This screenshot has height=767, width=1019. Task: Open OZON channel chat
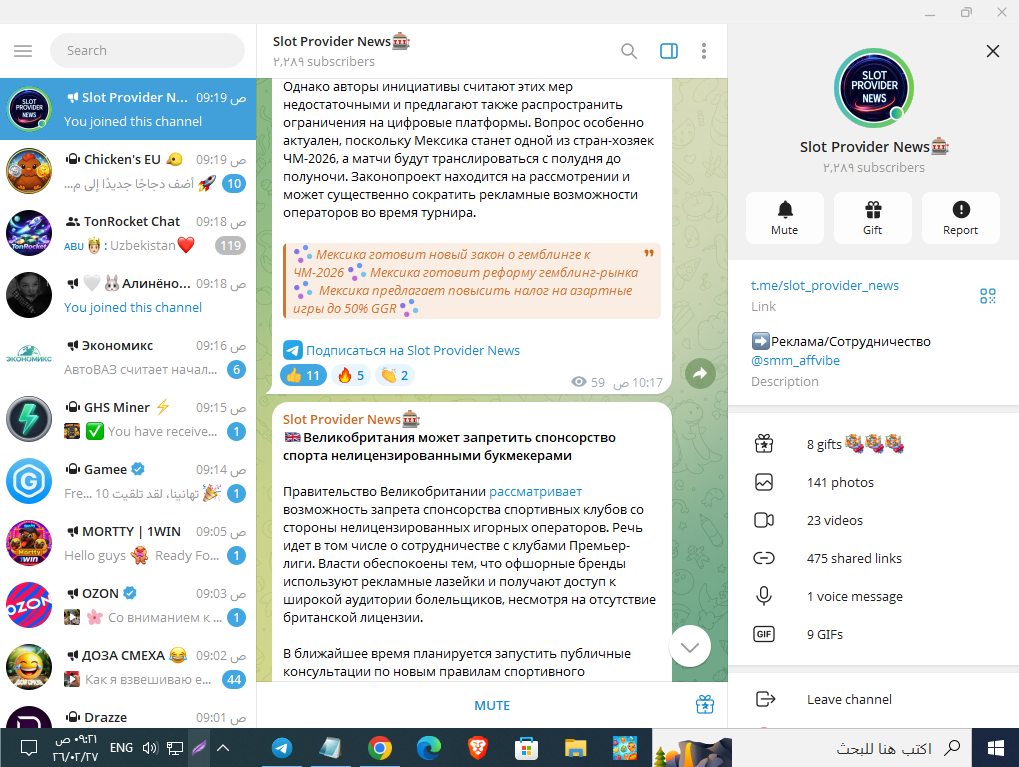pyautogui.click(x=128, y=605)
